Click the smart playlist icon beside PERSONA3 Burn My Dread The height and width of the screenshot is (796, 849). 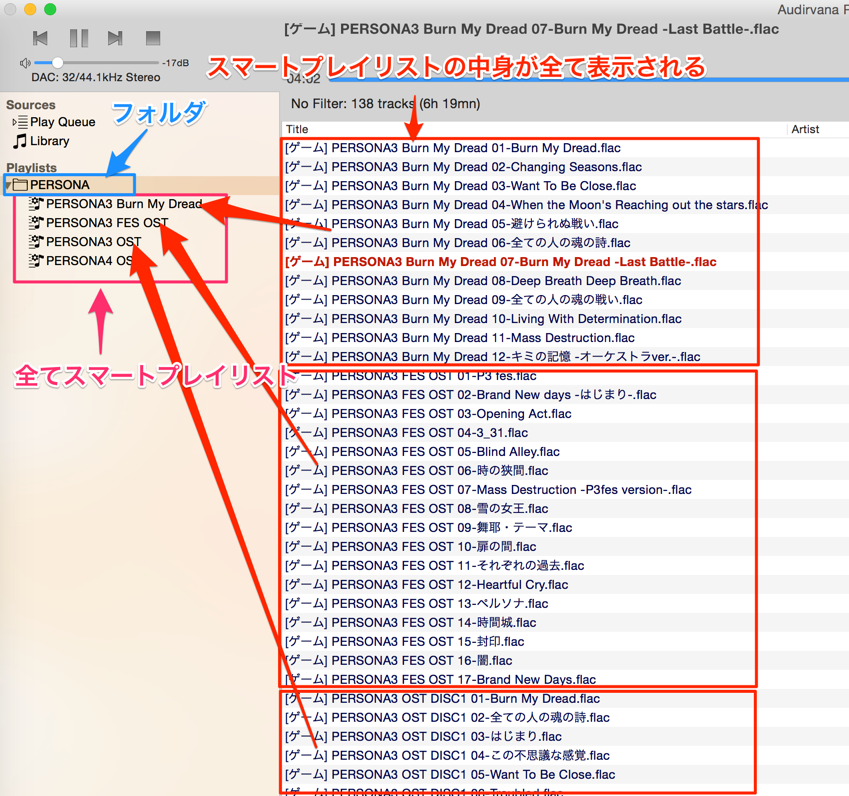point(36,205)
